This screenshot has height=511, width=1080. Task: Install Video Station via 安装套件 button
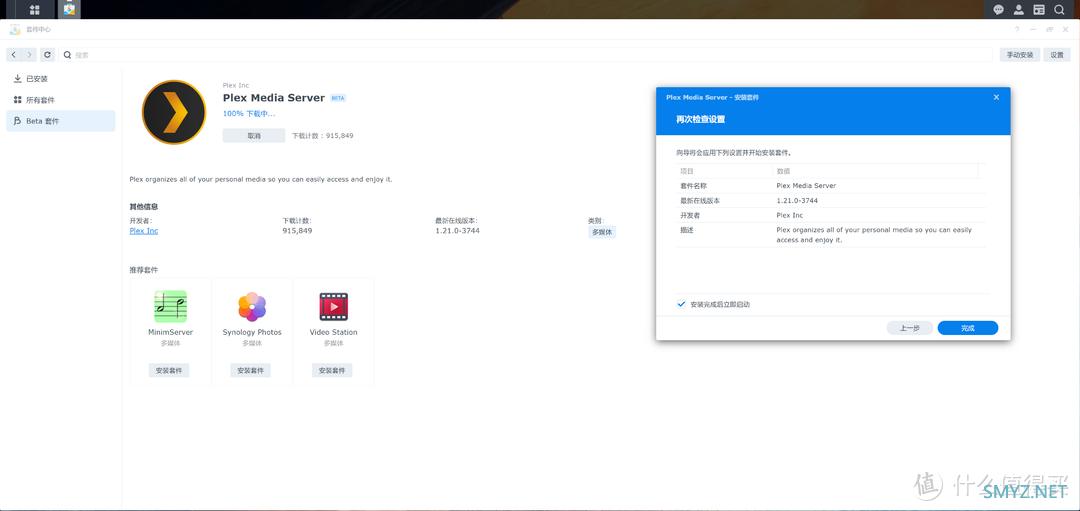[x=332, y=371]
